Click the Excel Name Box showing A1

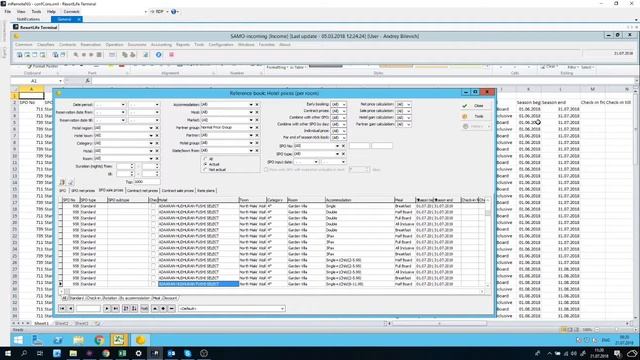click(x=37, y=81)
